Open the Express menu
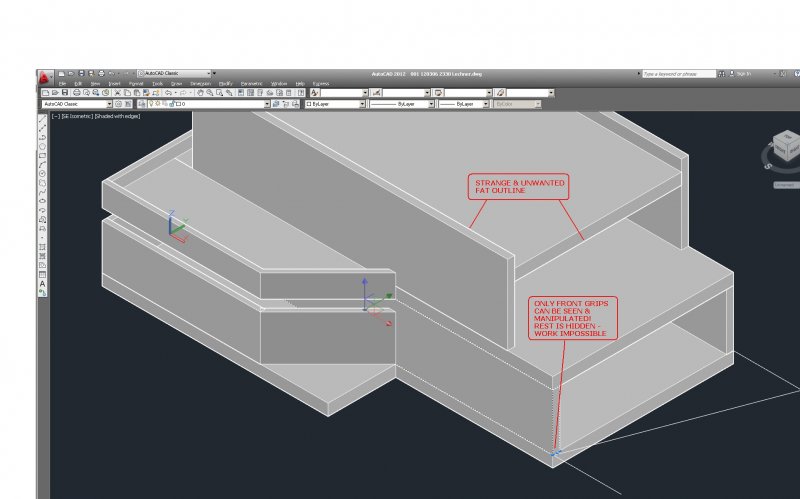 pyautogui.click(x=321, y=84)
